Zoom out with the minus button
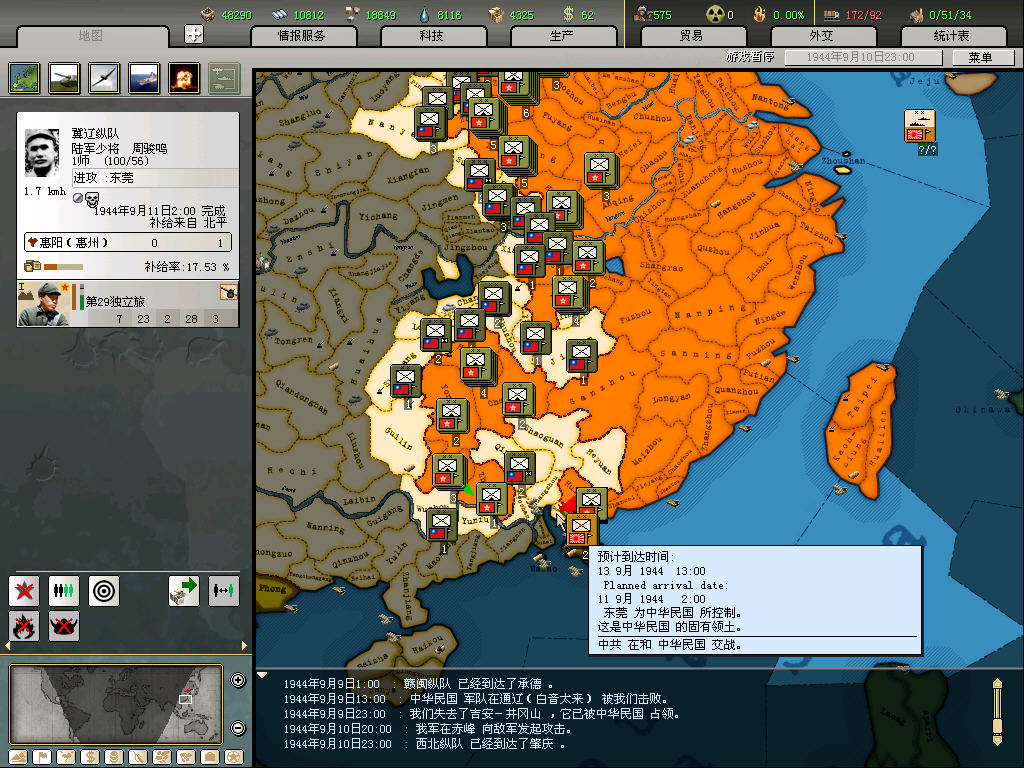This screenshot has height=768, width=1024. pyautogui.click(x=238, y=728)
